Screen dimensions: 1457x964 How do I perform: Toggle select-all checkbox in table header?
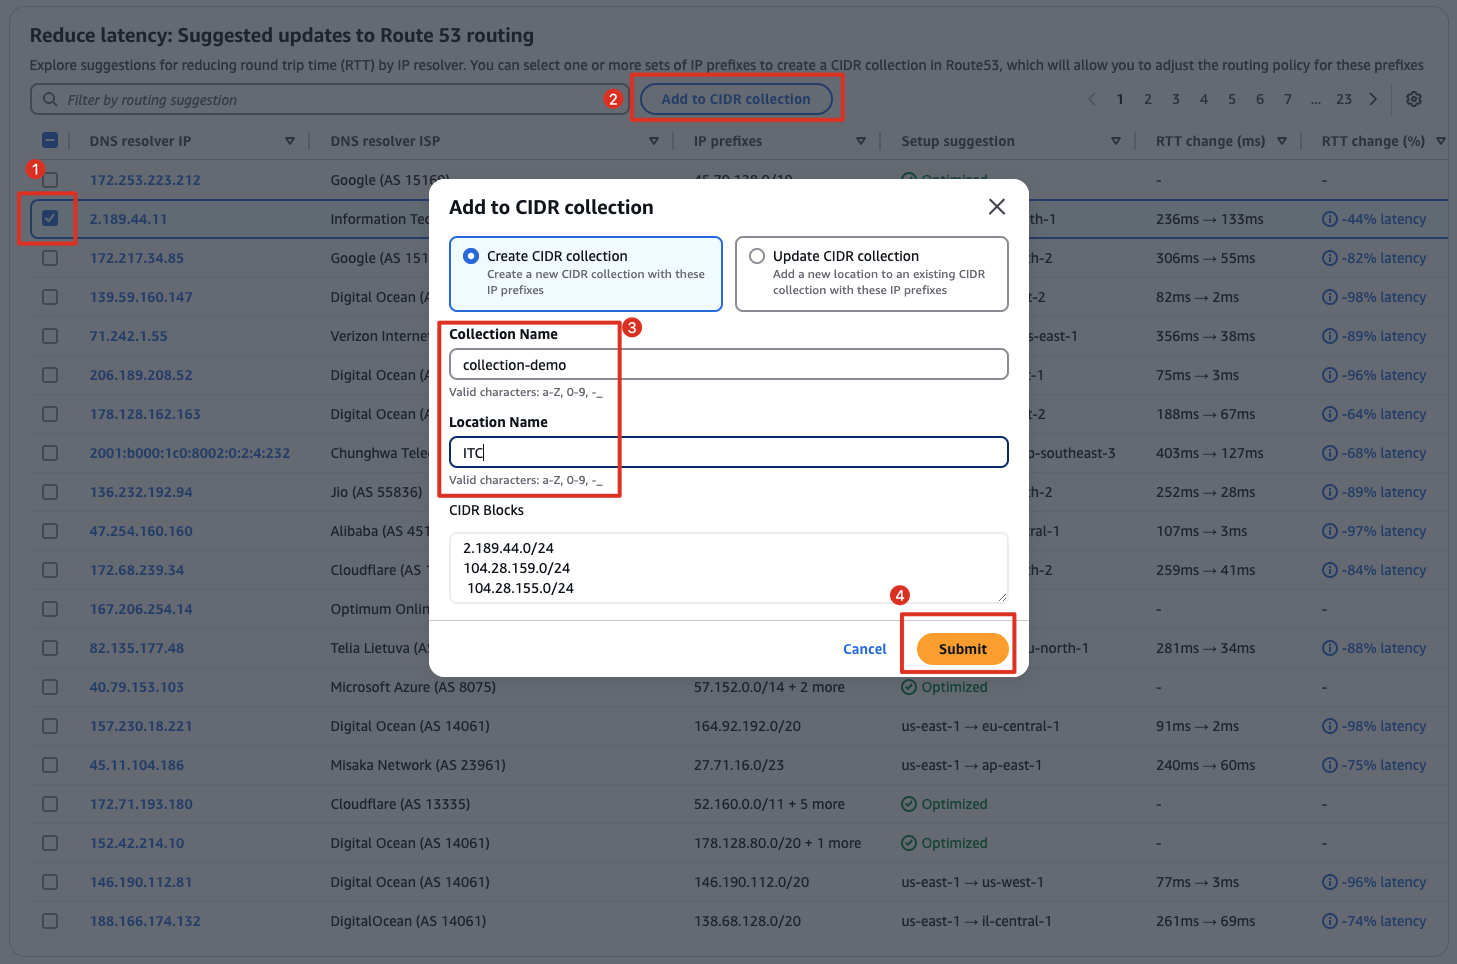pos(50,141)
